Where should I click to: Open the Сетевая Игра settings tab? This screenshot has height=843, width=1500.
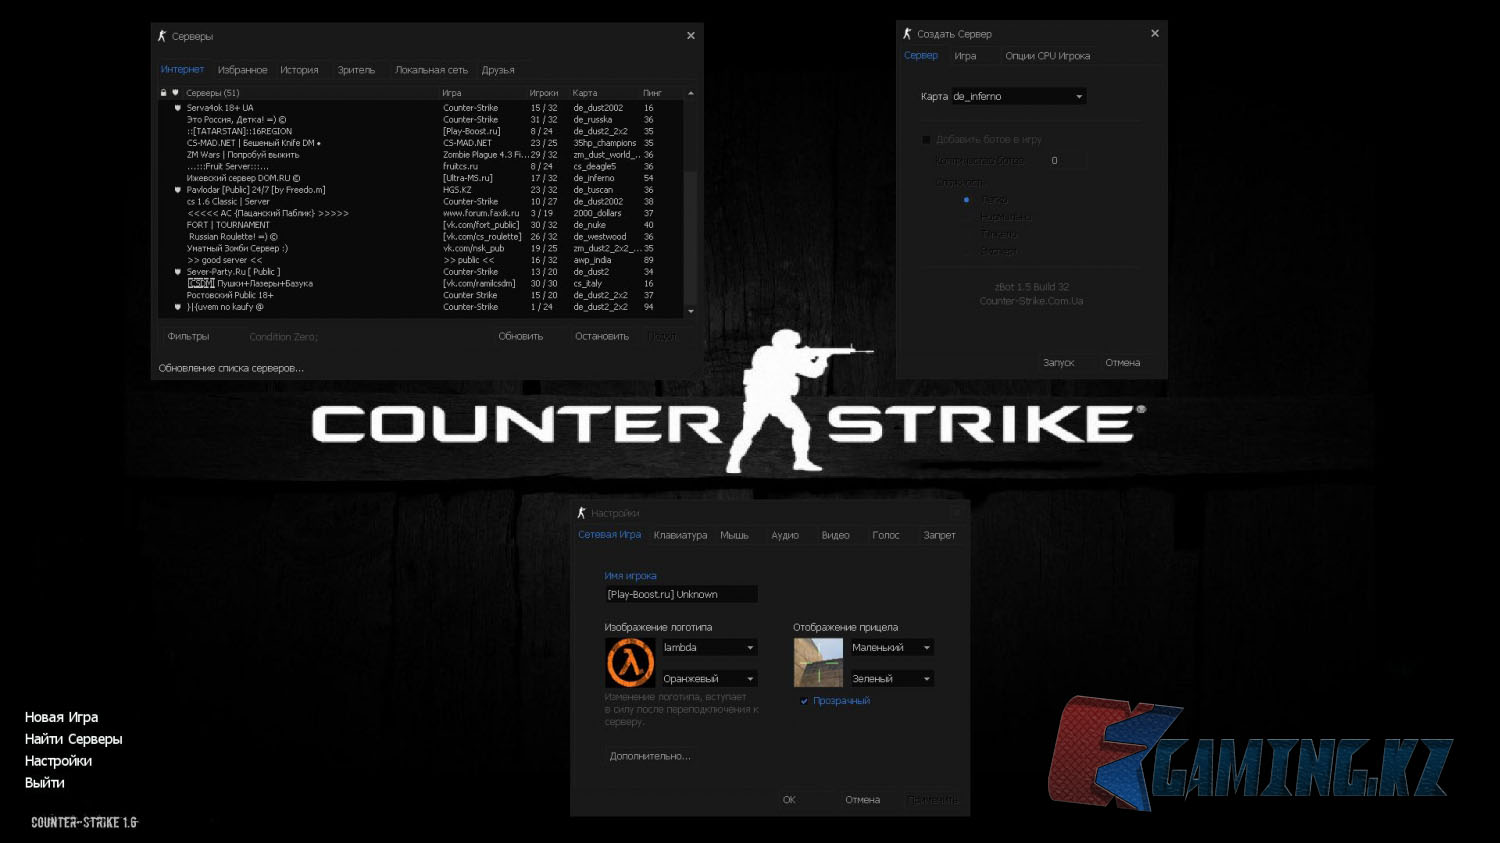click(x=609, y=535)
